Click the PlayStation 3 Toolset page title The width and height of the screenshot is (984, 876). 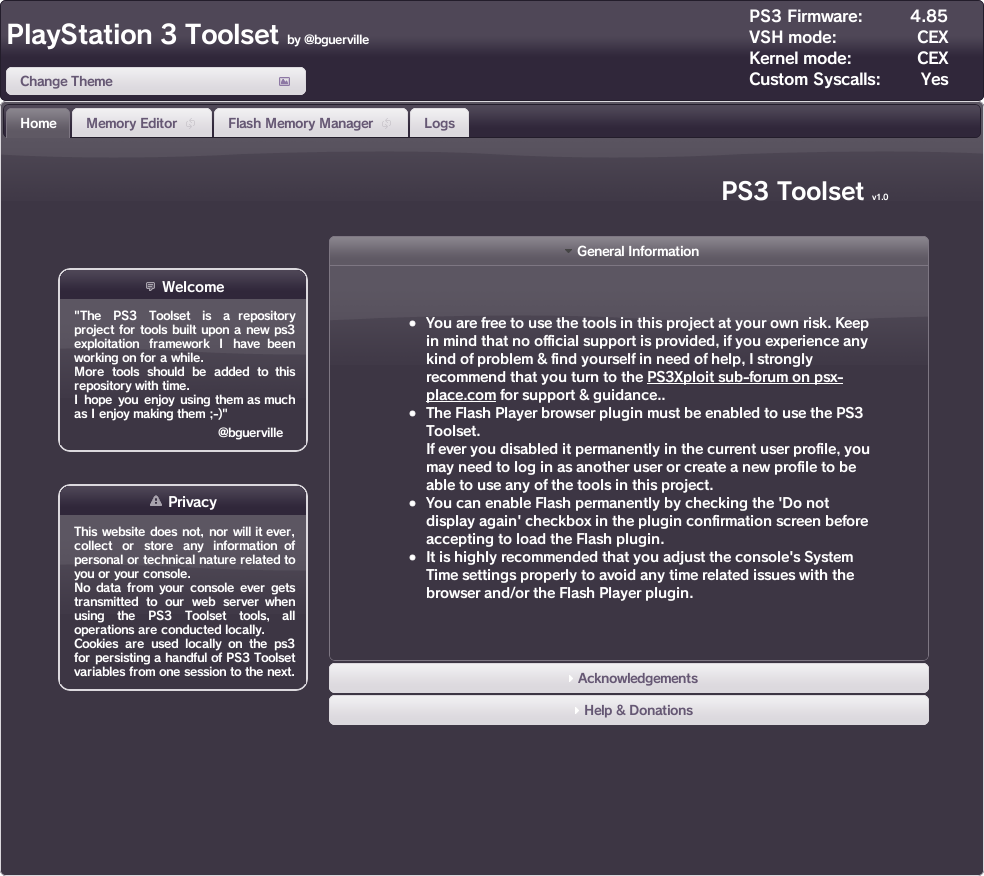pos(142,35)
